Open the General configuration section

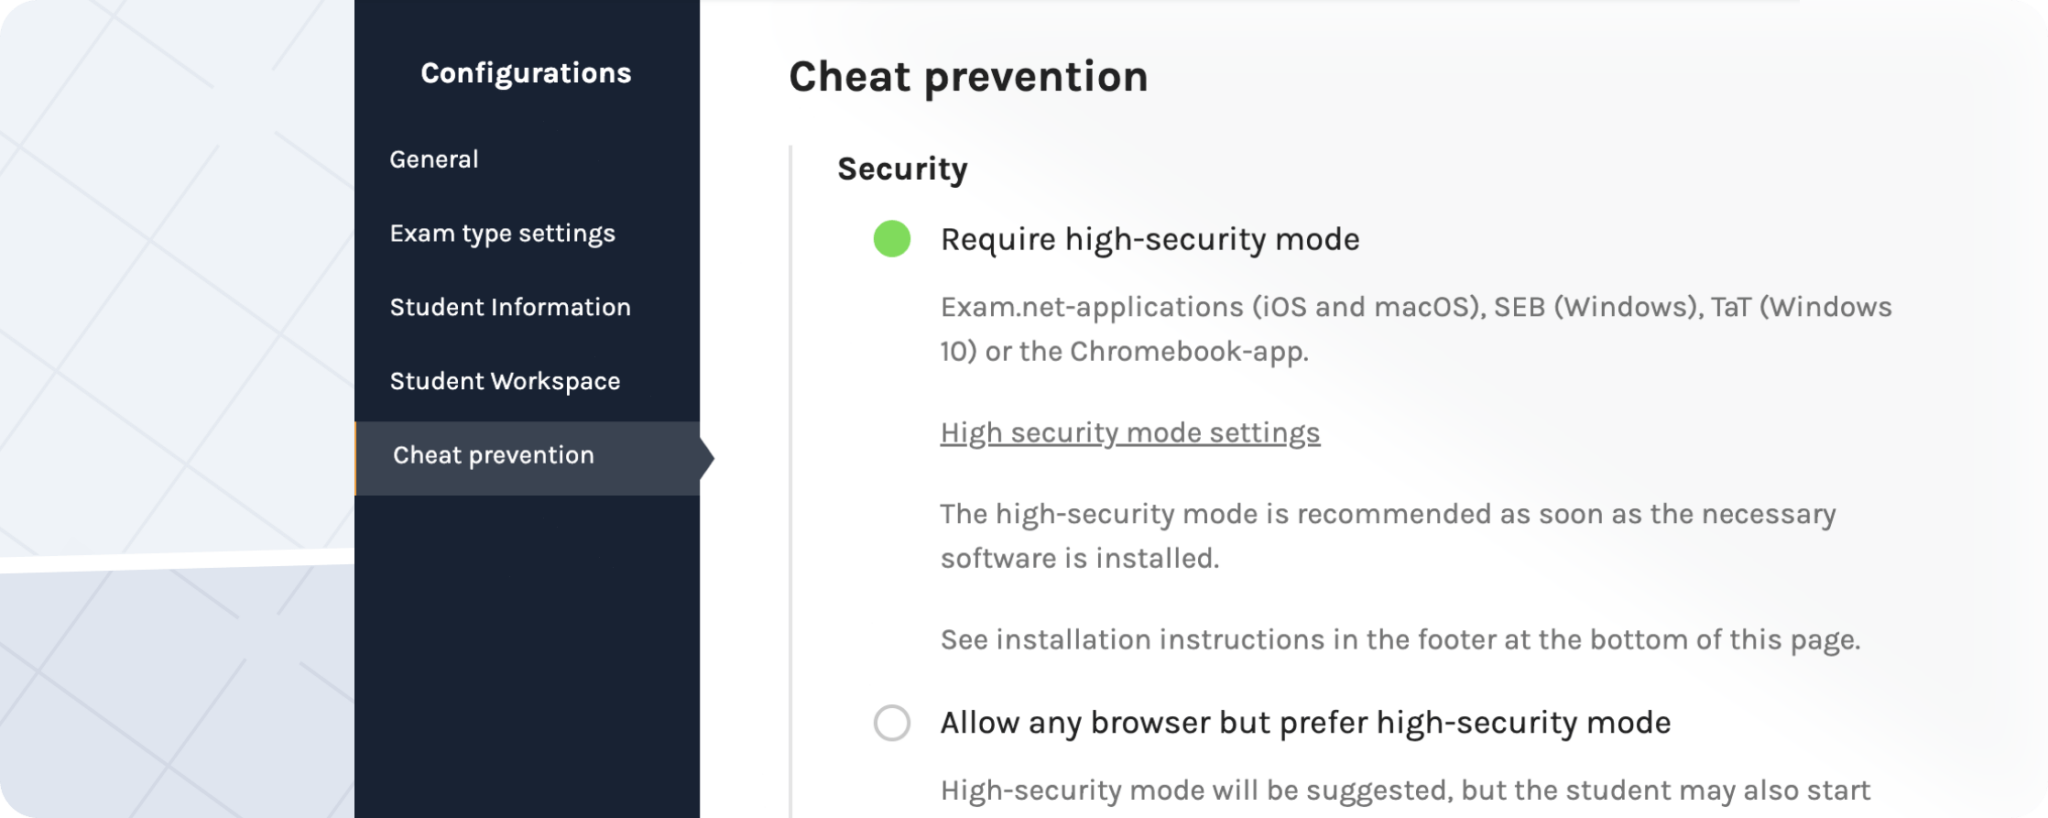point(434,159)
